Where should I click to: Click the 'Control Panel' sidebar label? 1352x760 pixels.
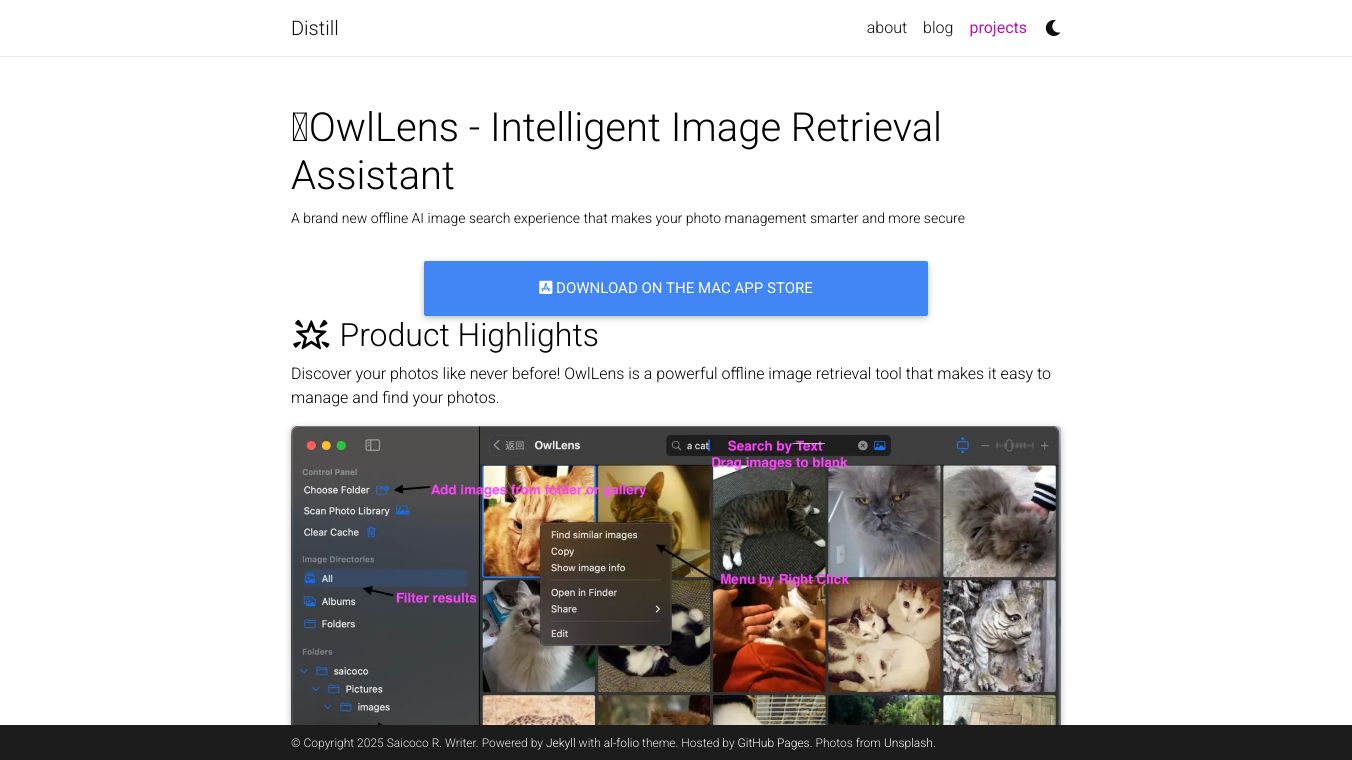pyautogui.click(x=330, y=472)
